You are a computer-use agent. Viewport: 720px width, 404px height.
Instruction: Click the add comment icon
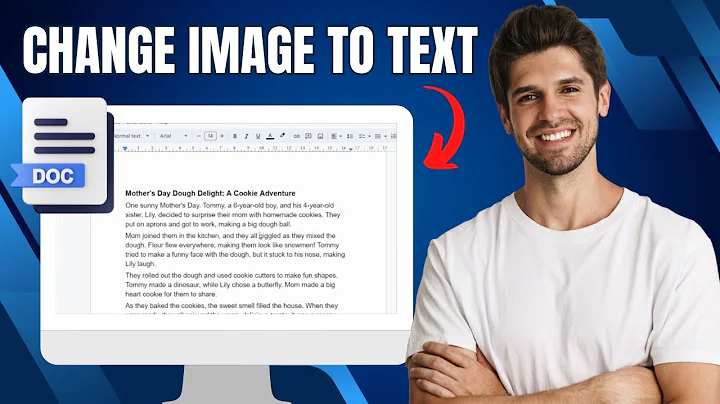point(309,136)
